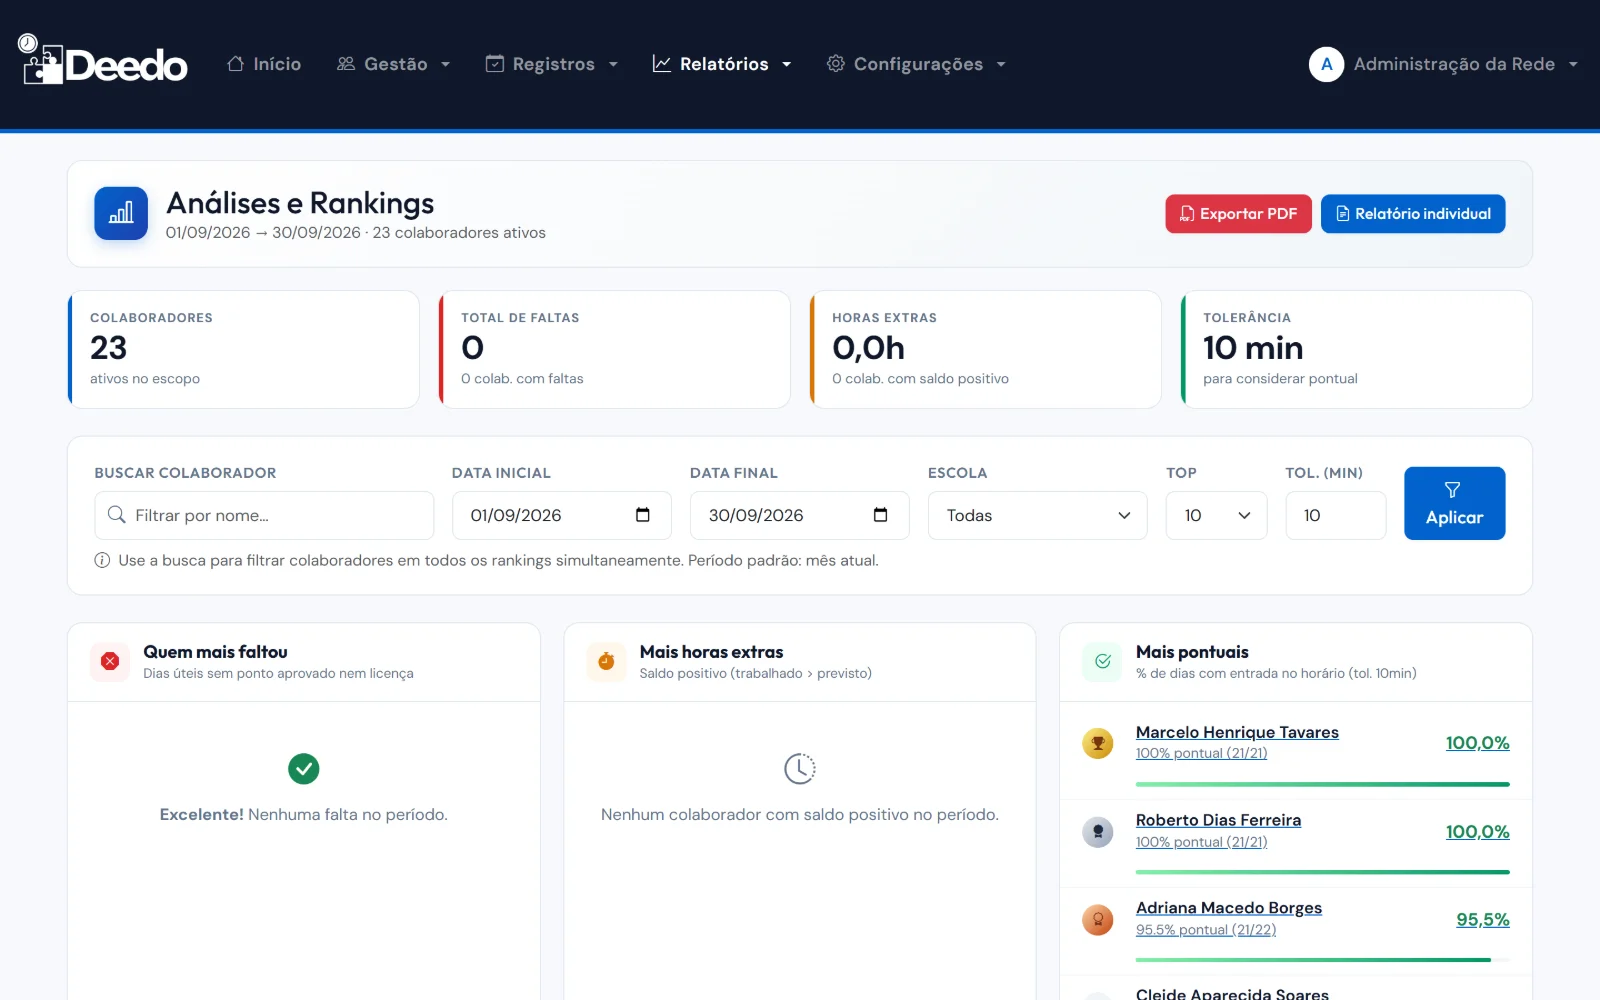Click the info icon next to the search hint
The image size is (1600, 1000).
coord(102,560)
